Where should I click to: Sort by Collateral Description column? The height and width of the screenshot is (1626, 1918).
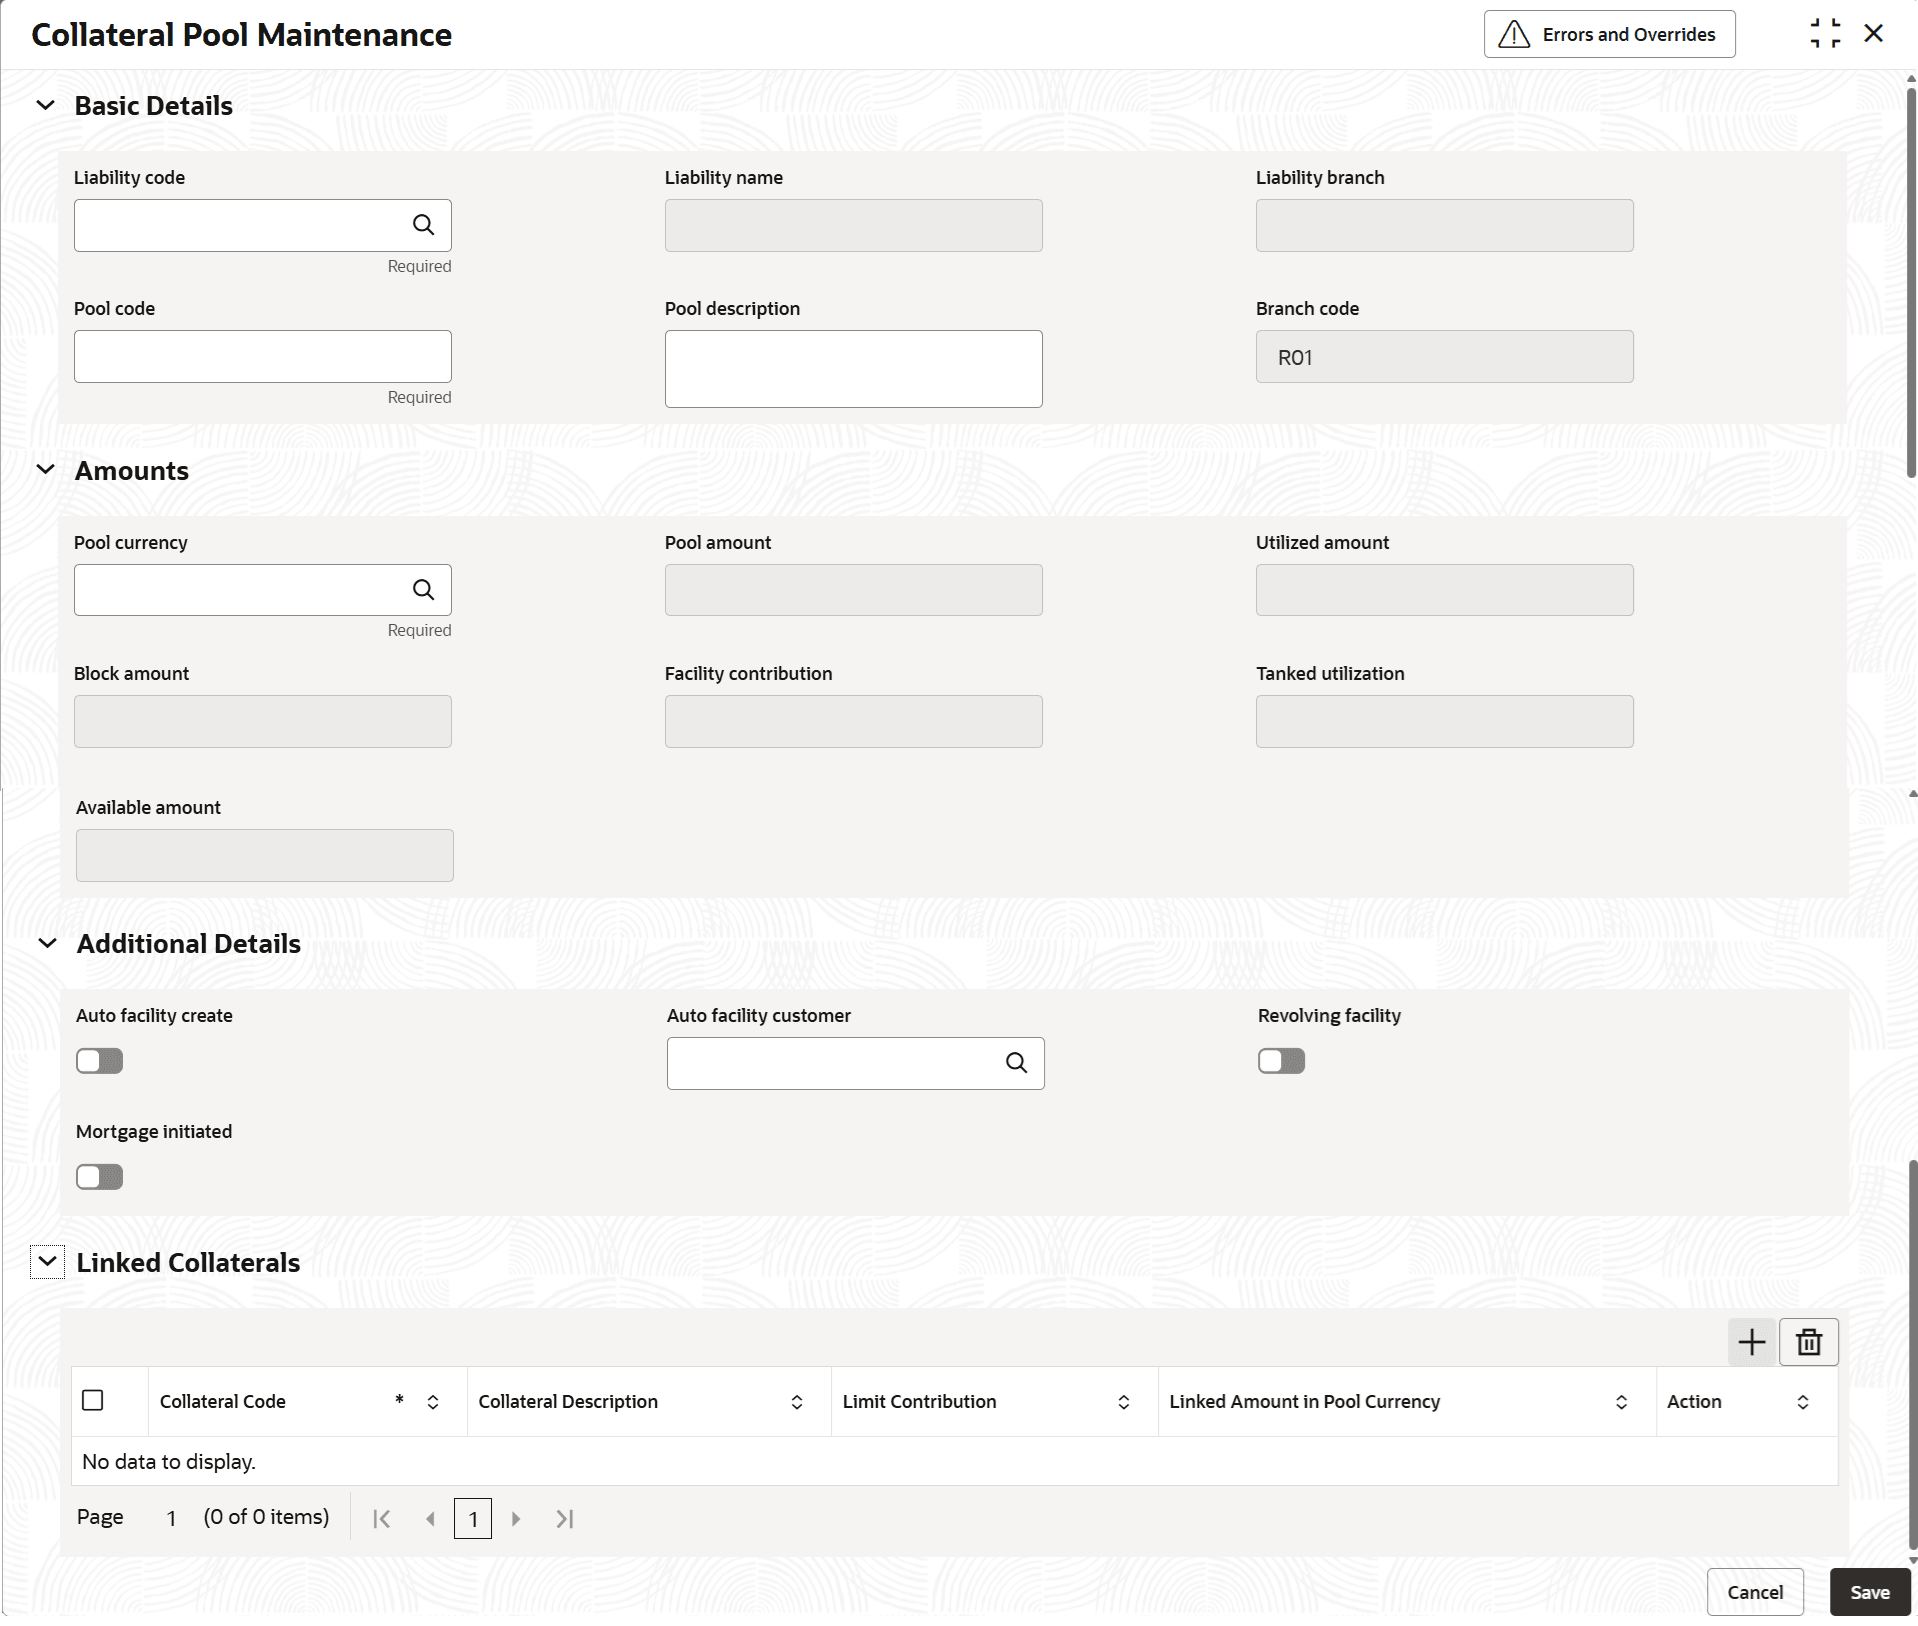point(797,1402)
